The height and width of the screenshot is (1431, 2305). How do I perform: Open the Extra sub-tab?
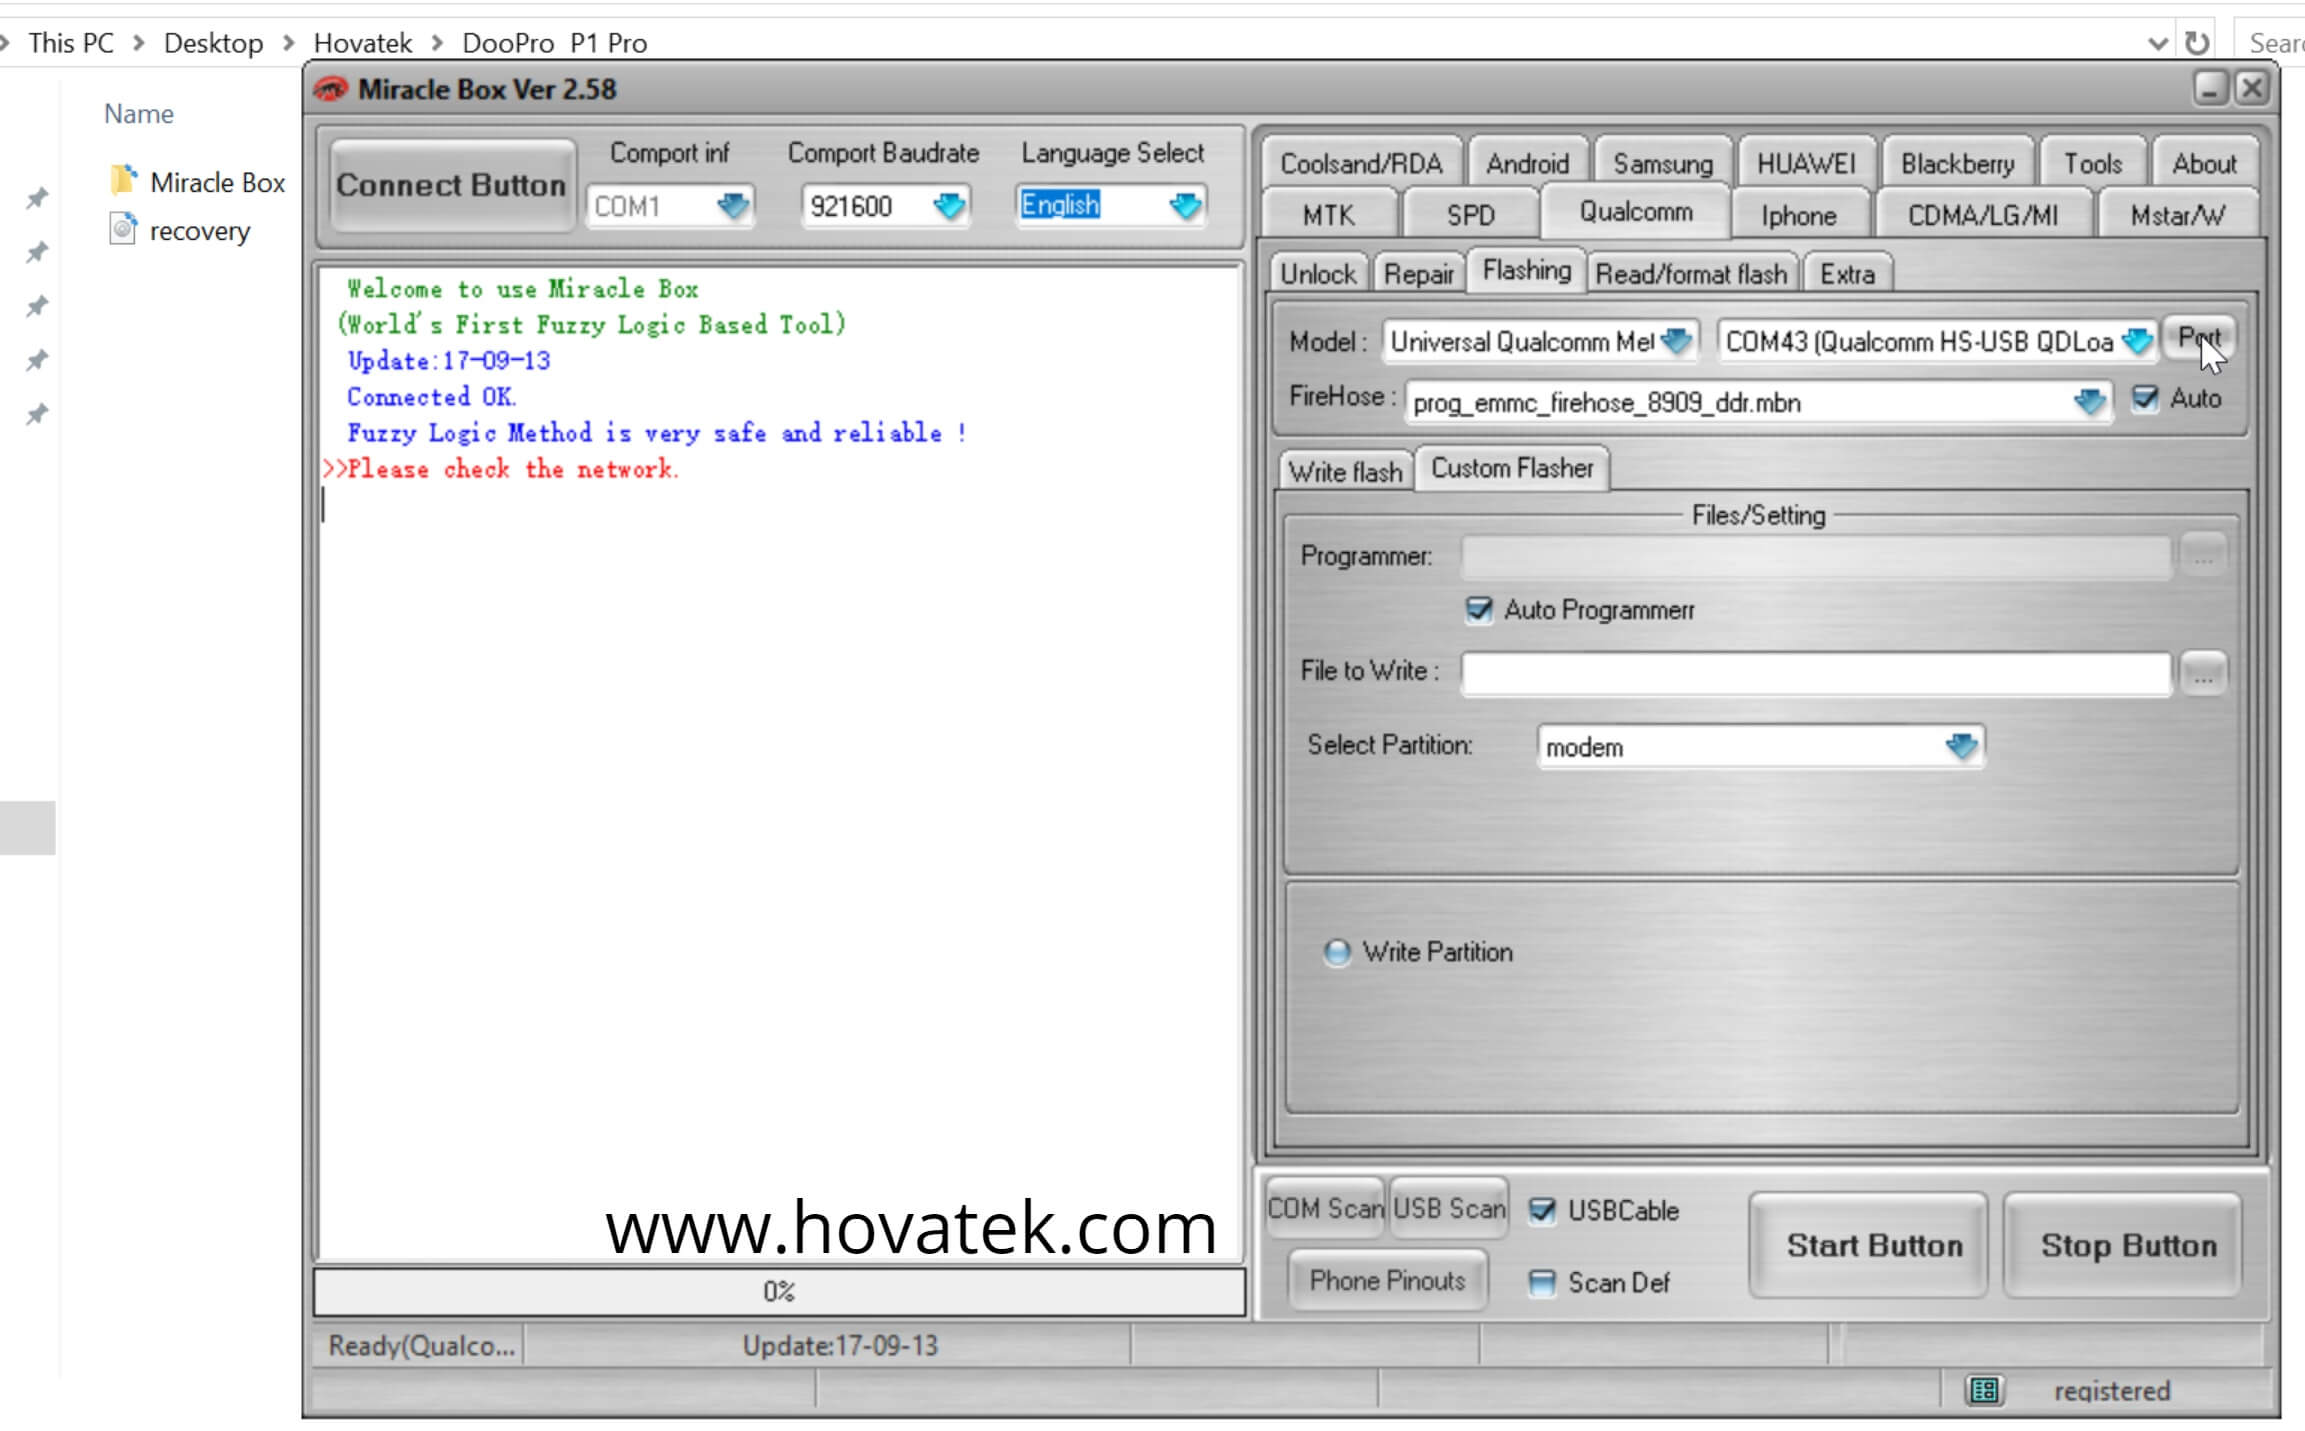(1847, 274)
